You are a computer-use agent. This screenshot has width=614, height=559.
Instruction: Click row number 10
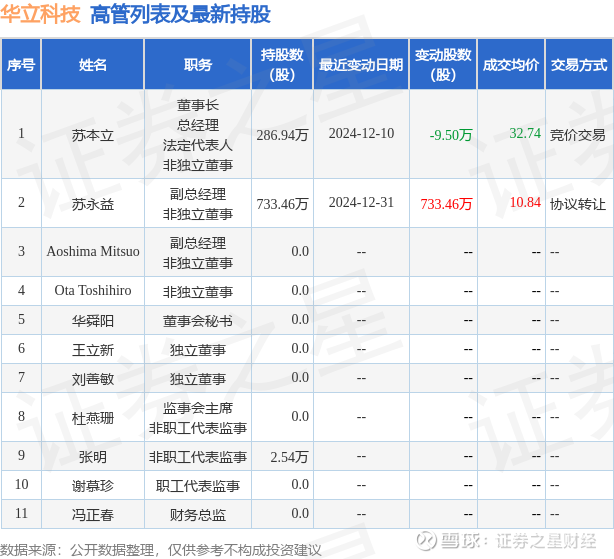21,484
